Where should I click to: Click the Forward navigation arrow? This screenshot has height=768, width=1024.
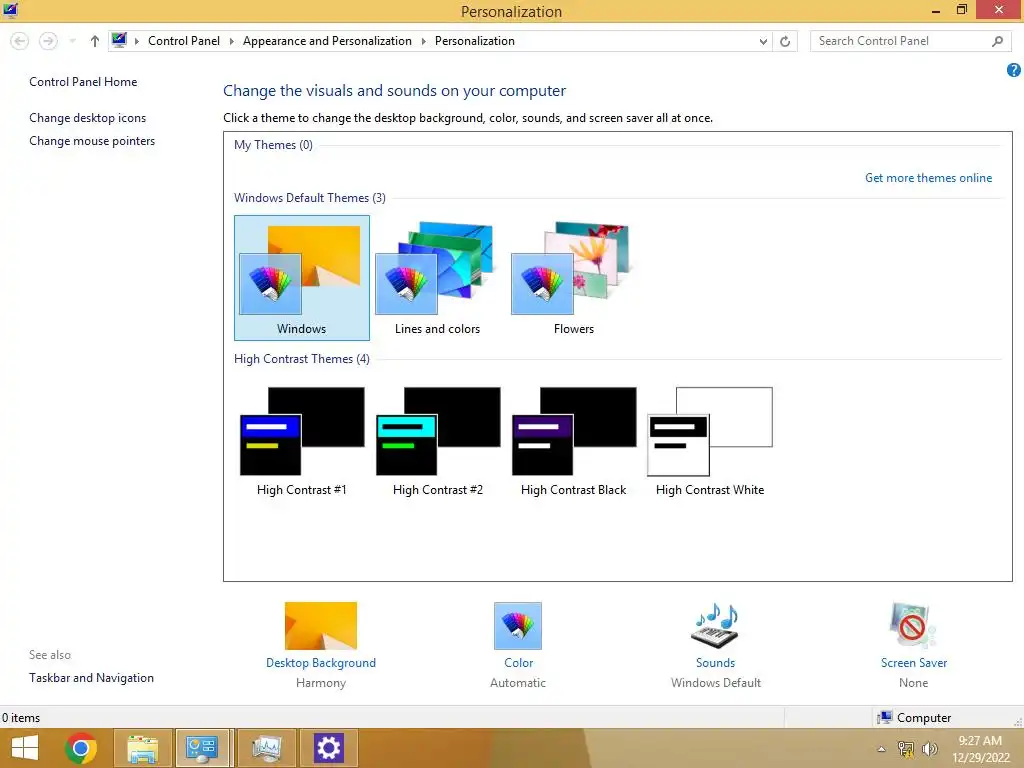click(x=48, y=41)
